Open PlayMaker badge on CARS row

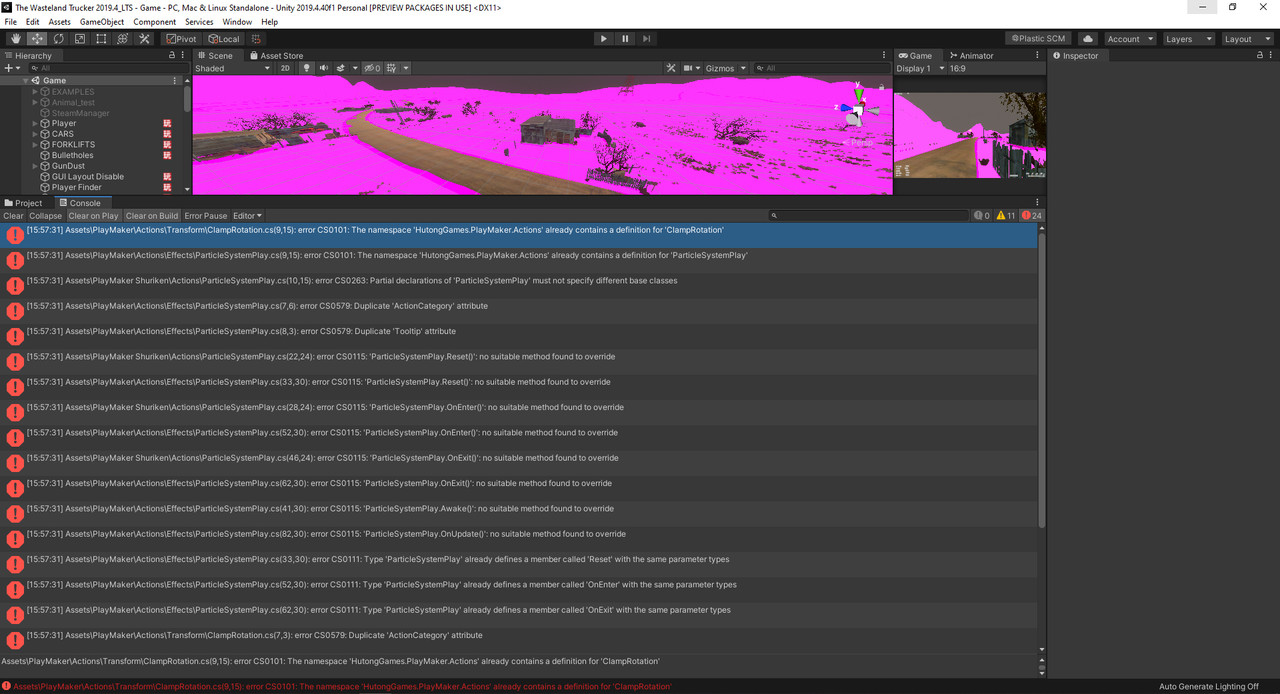[x=167, y=134]
